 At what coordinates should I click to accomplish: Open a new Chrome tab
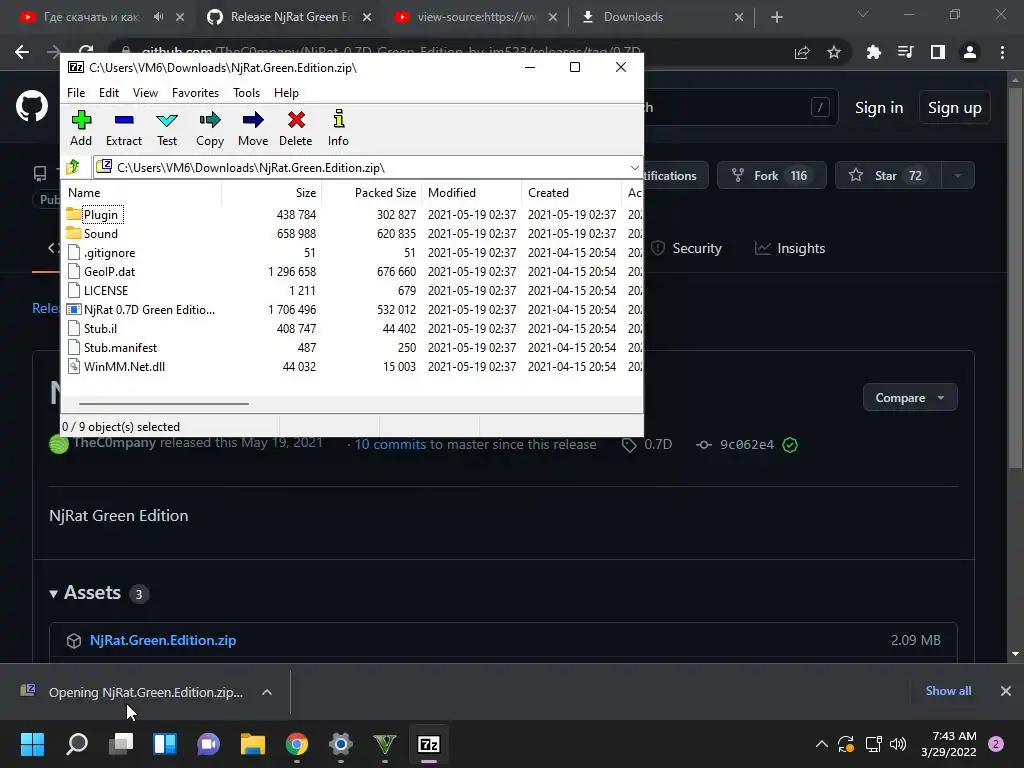(x=776, y=17)
